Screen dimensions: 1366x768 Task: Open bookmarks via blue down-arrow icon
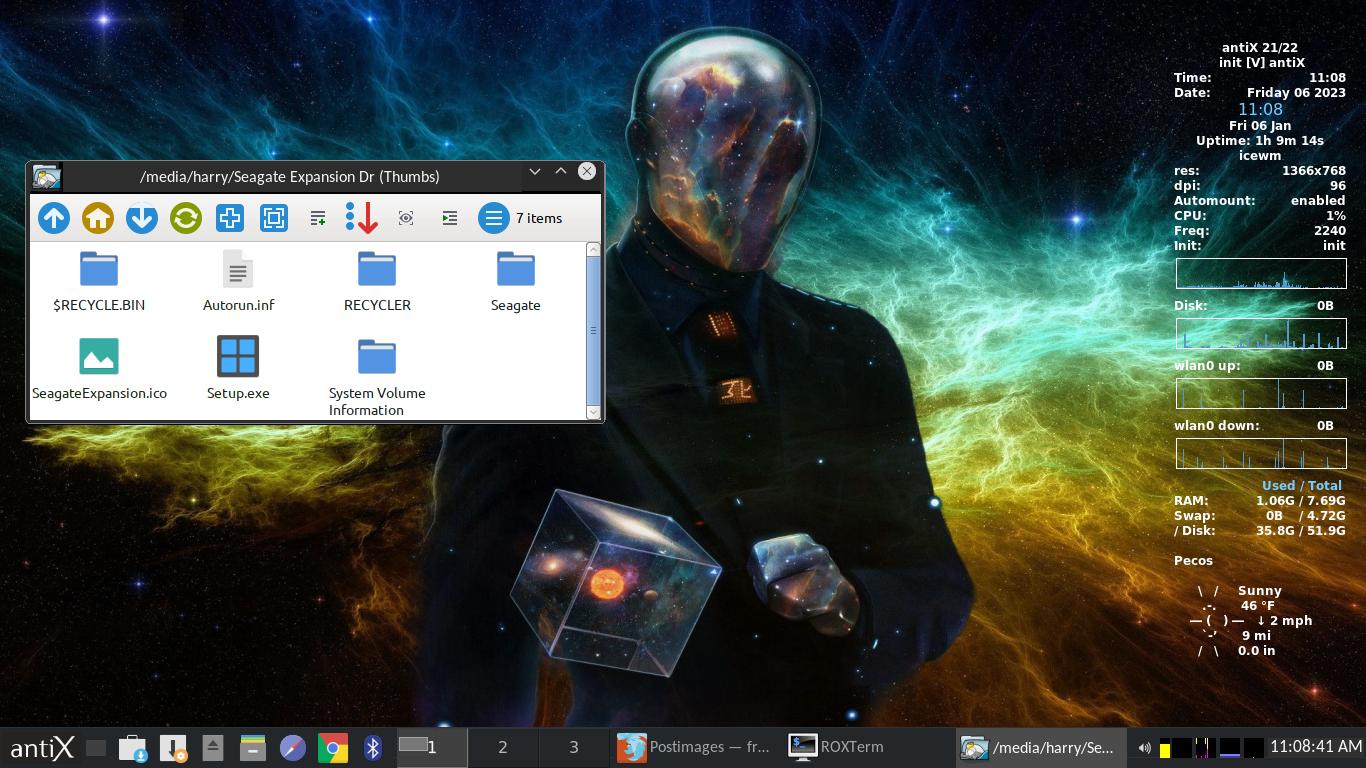tap(142, 218)
